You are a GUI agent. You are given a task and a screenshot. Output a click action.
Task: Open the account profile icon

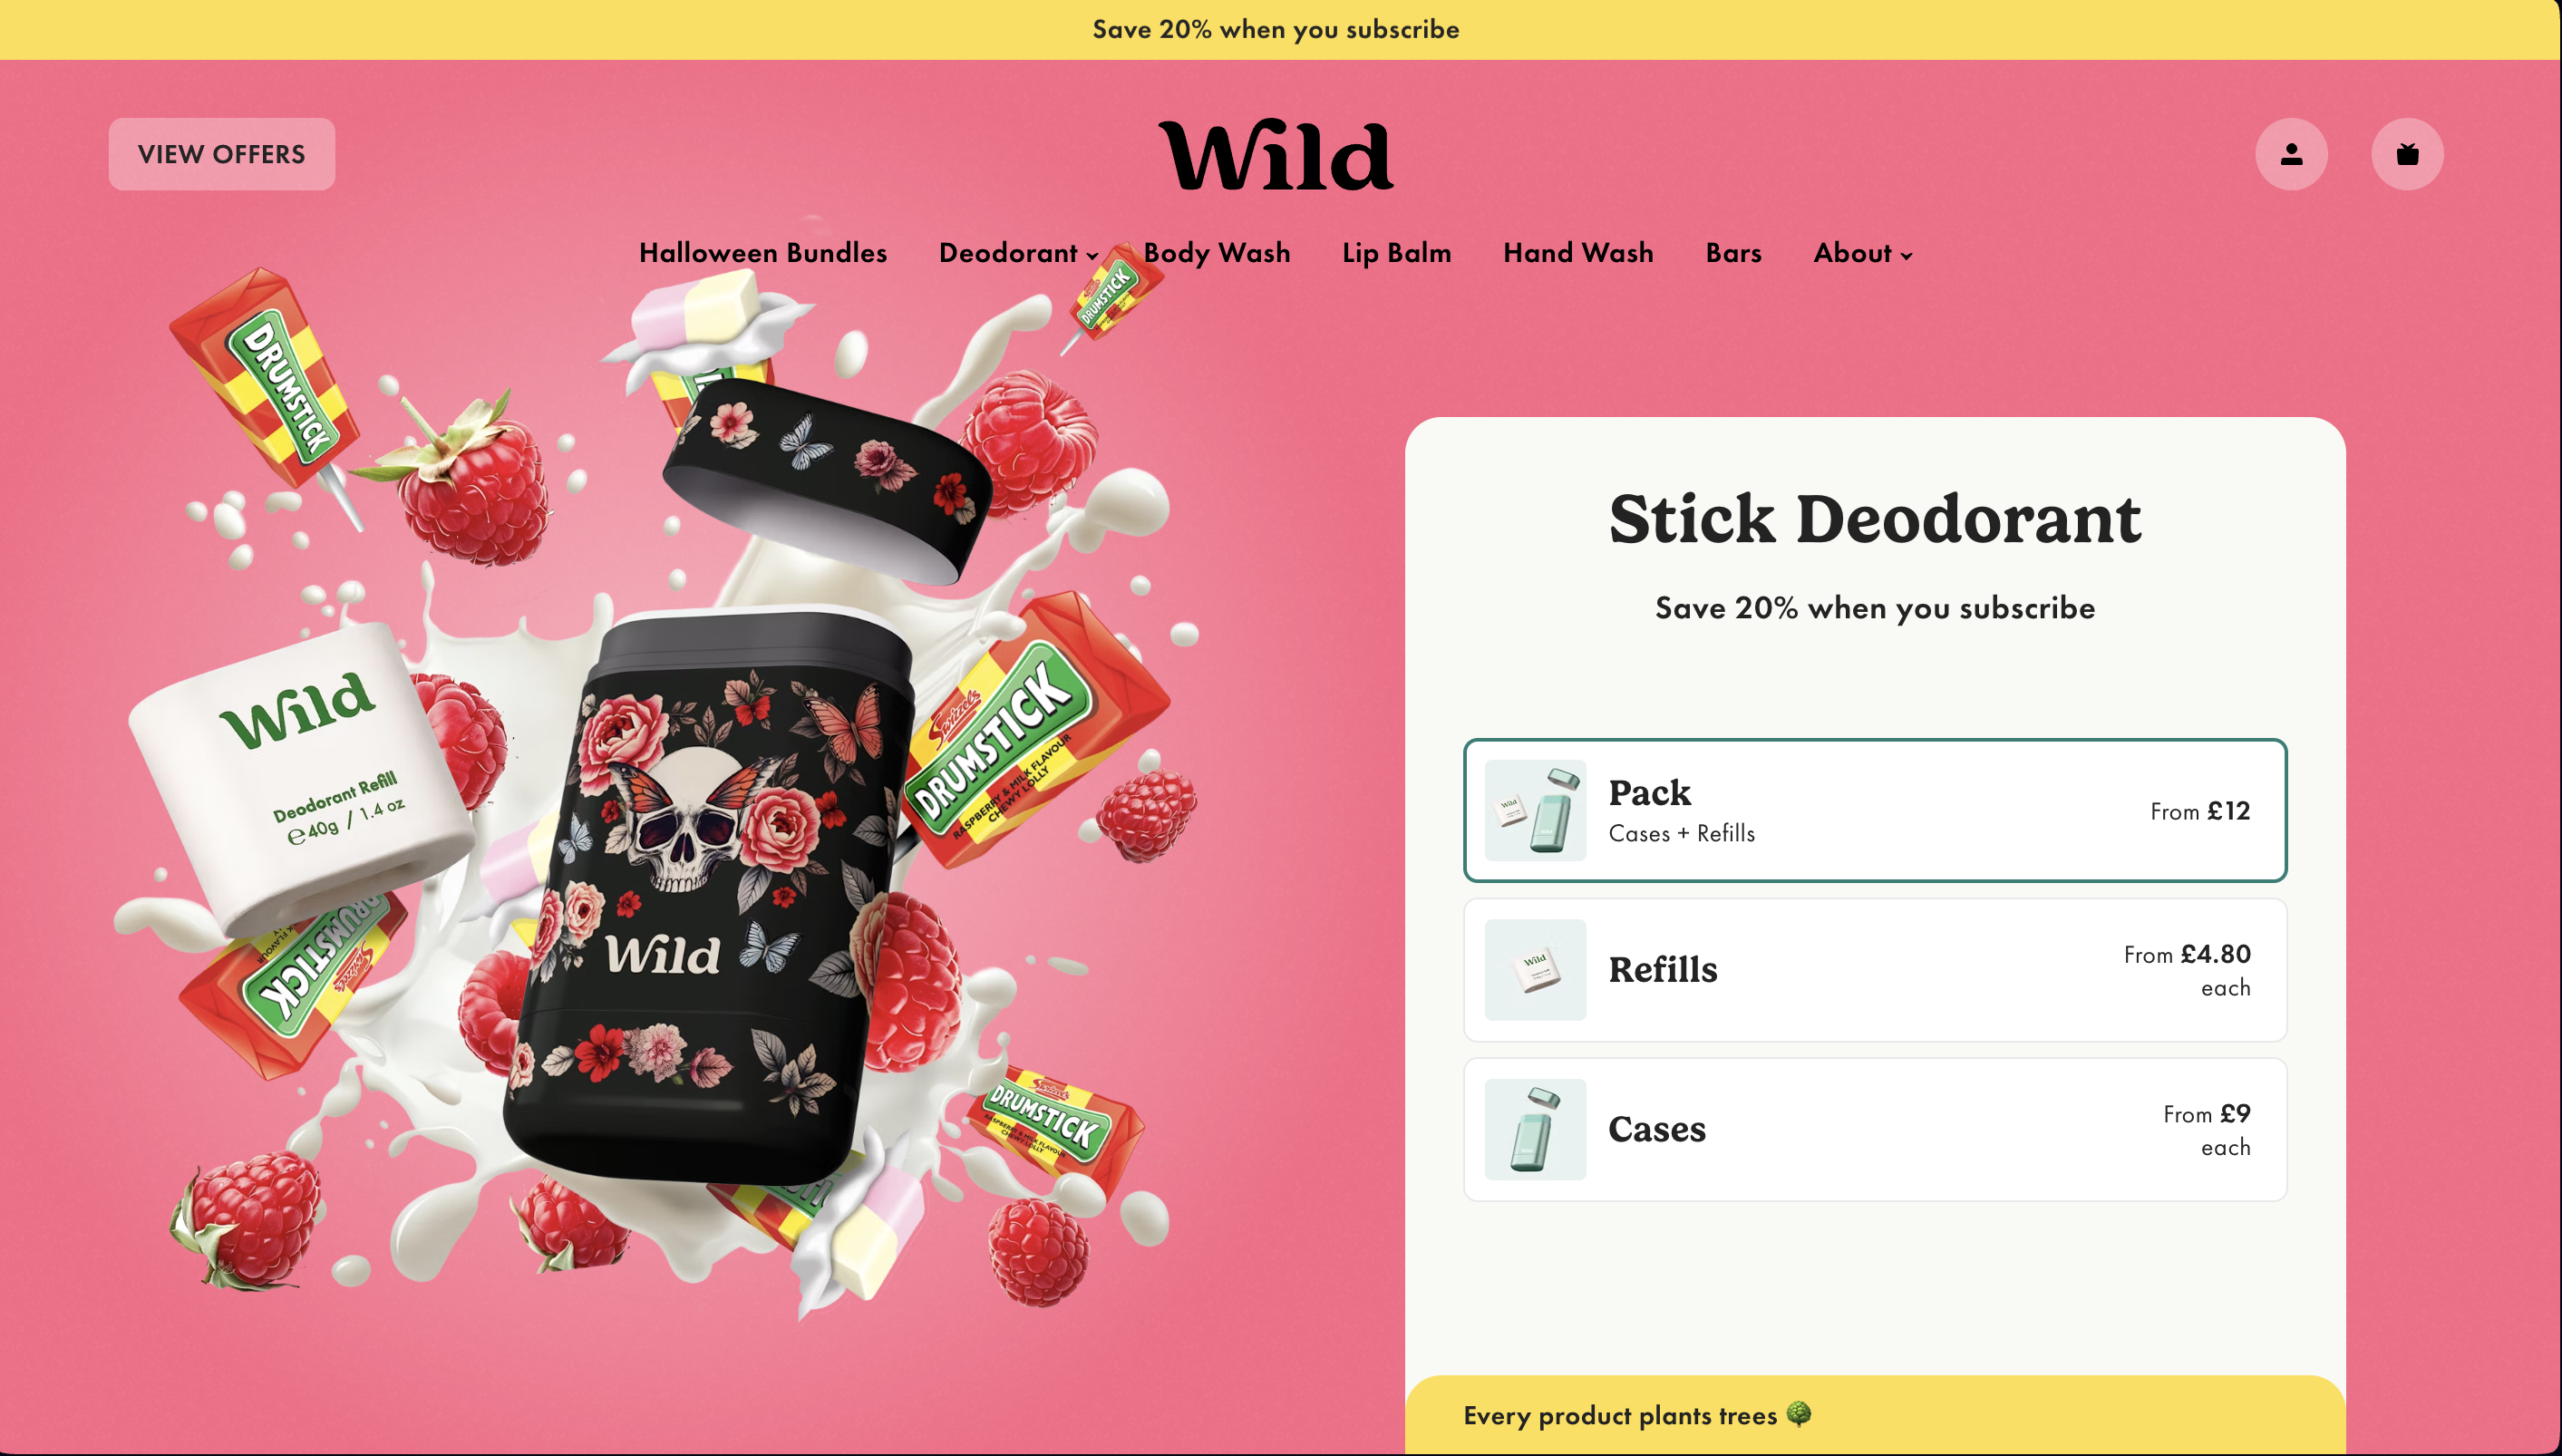coord(2291,154)
